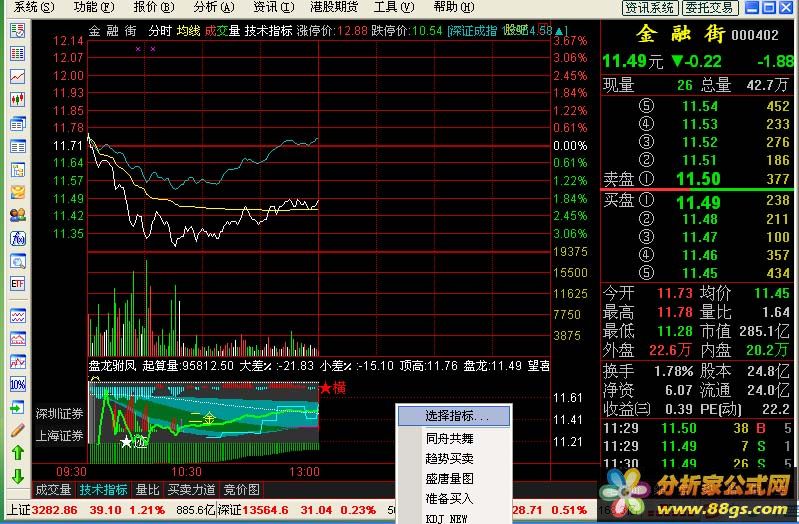Click the 深证 index value 13564.6
Screen dimensions: 799x524
point(265,510)
